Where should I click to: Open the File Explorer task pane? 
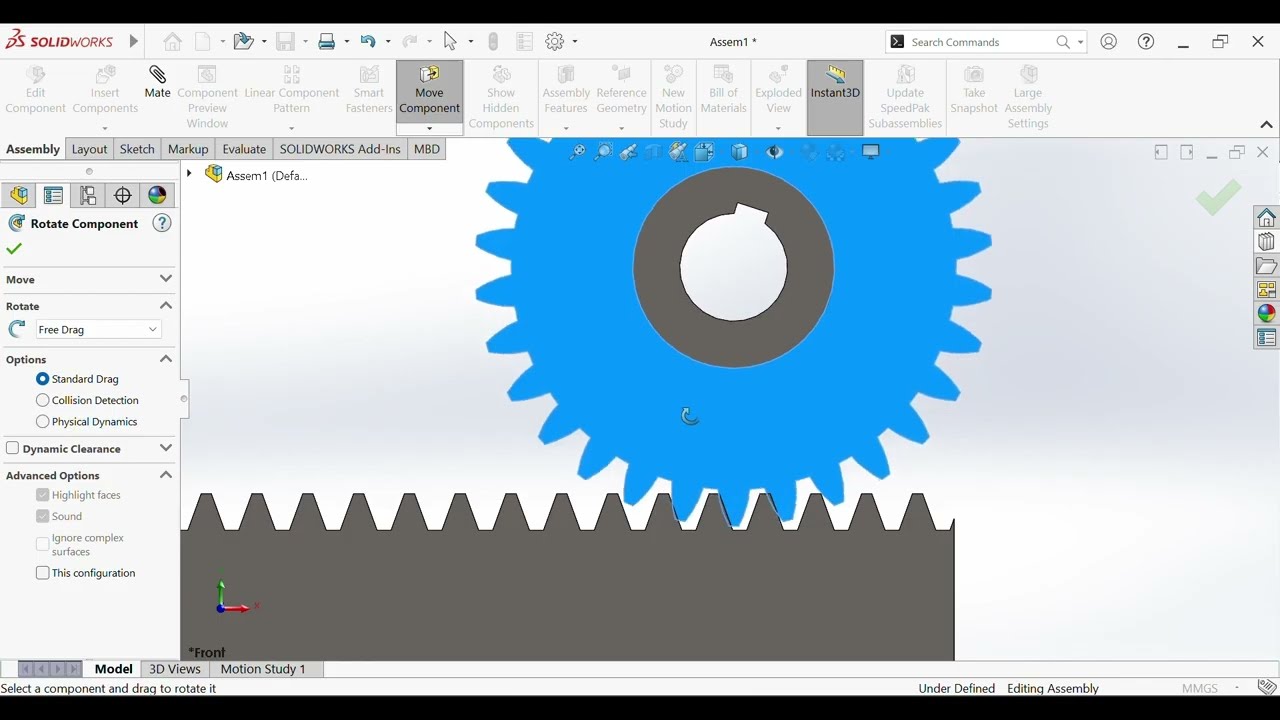[x=1267, y=266]
